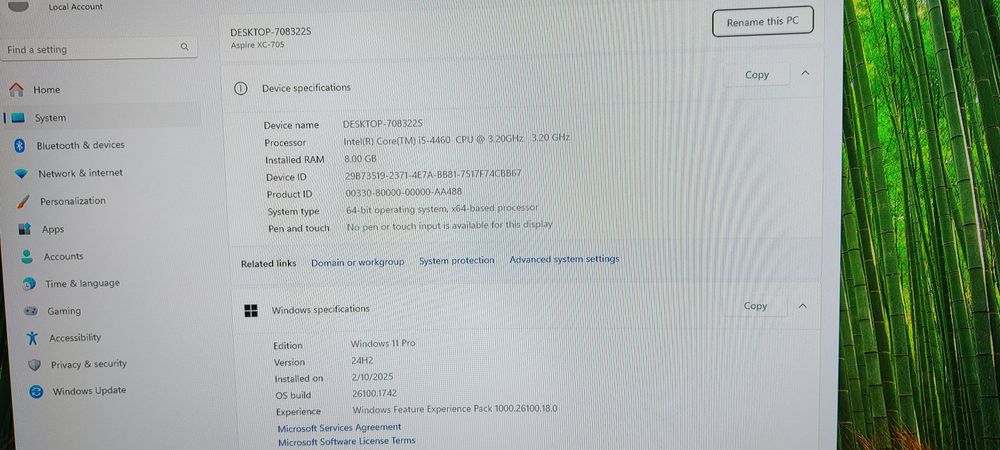Screen dimensions: 1000x450
Task: Collapse the Windows specifications section chevron
Action: 803,306
